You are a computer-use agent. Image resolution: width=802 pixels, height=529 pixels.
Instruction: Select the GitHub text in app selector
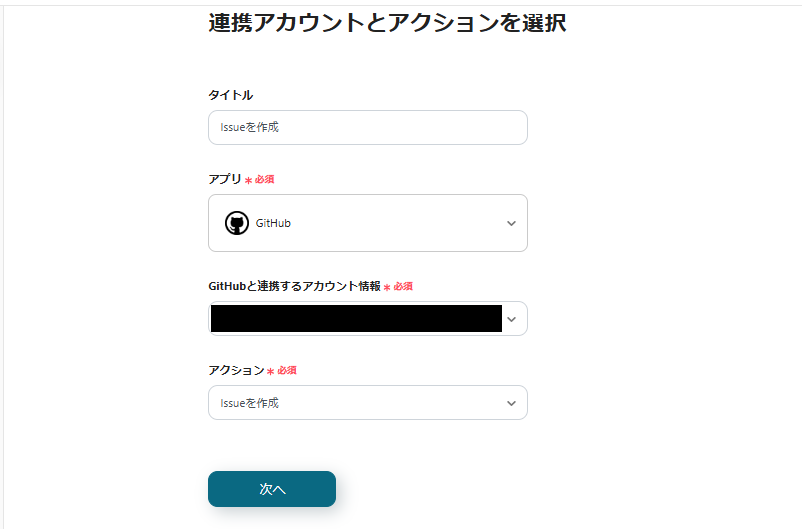273,223
